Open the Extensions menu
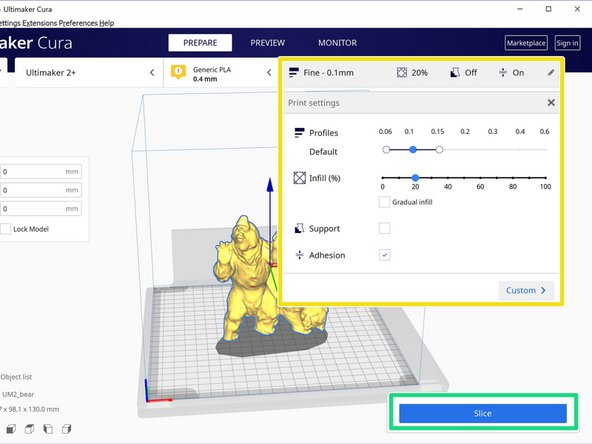 [39, 23]
